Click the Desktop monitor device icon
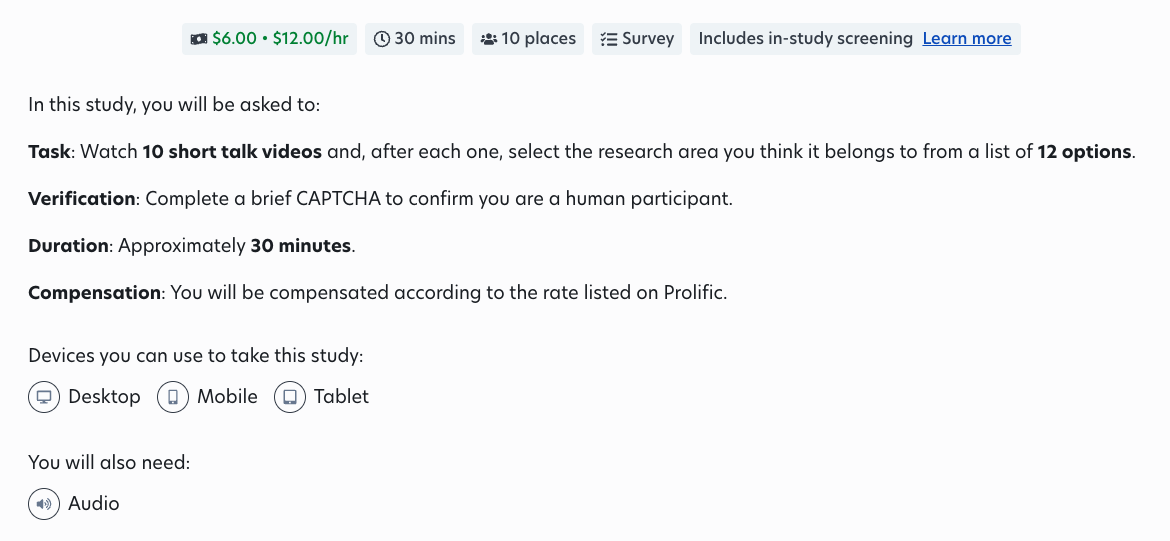Screen dimensions: 1170x541 pyautogui.click(x=44, y=397)
